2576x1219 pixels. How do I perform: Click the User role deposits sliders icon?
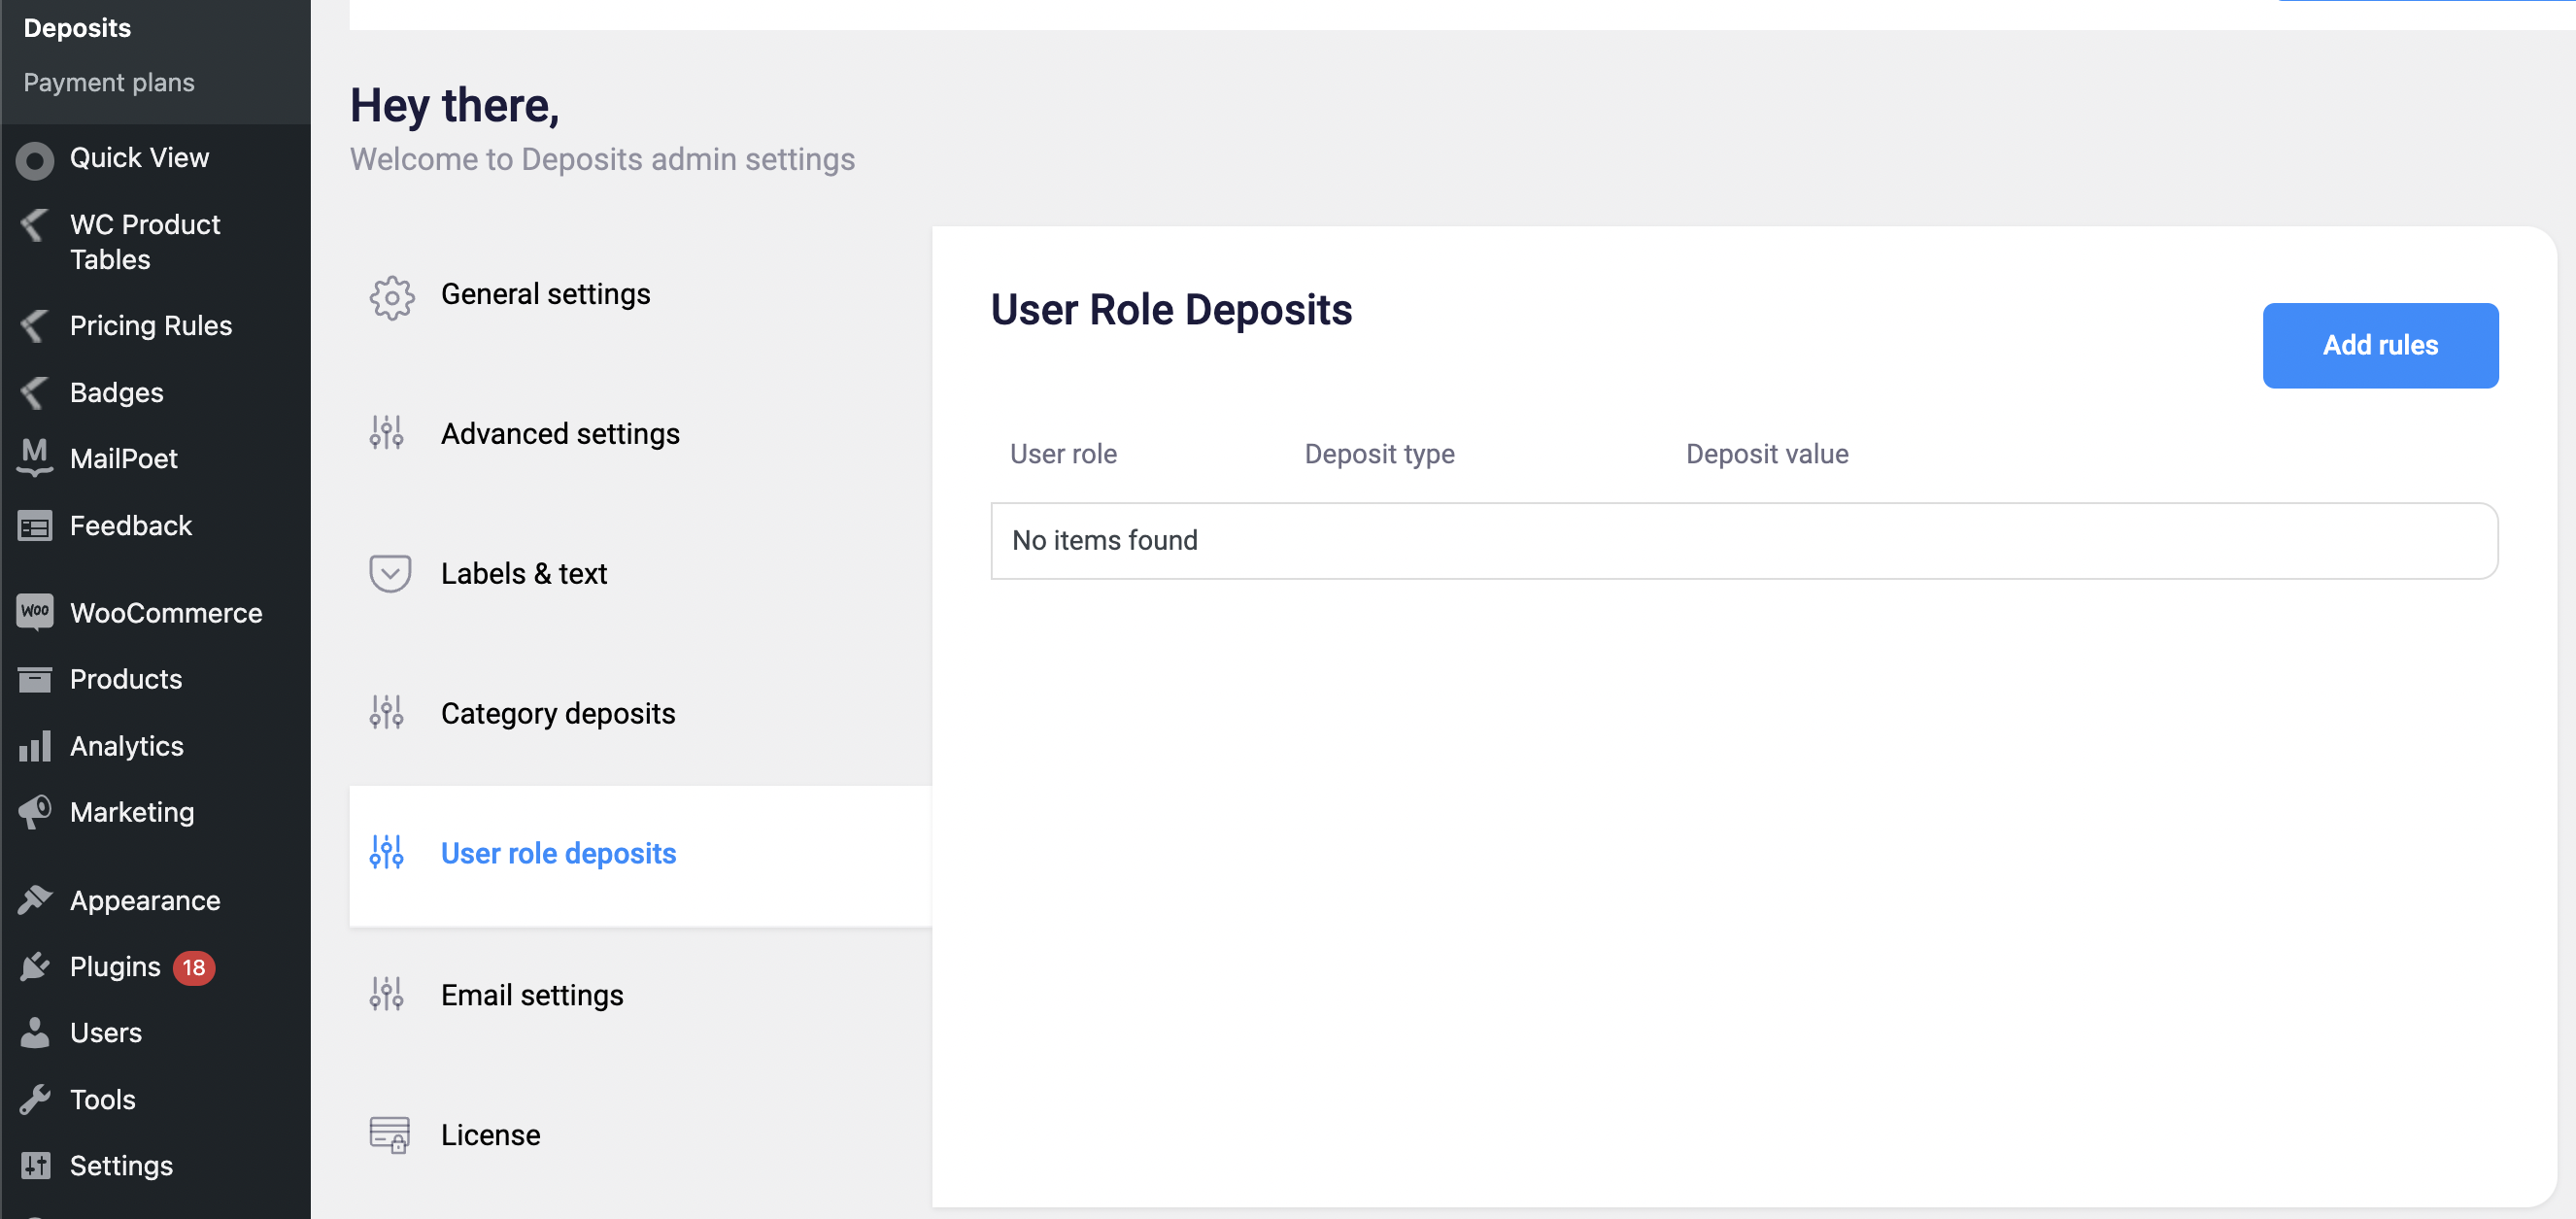387,853
